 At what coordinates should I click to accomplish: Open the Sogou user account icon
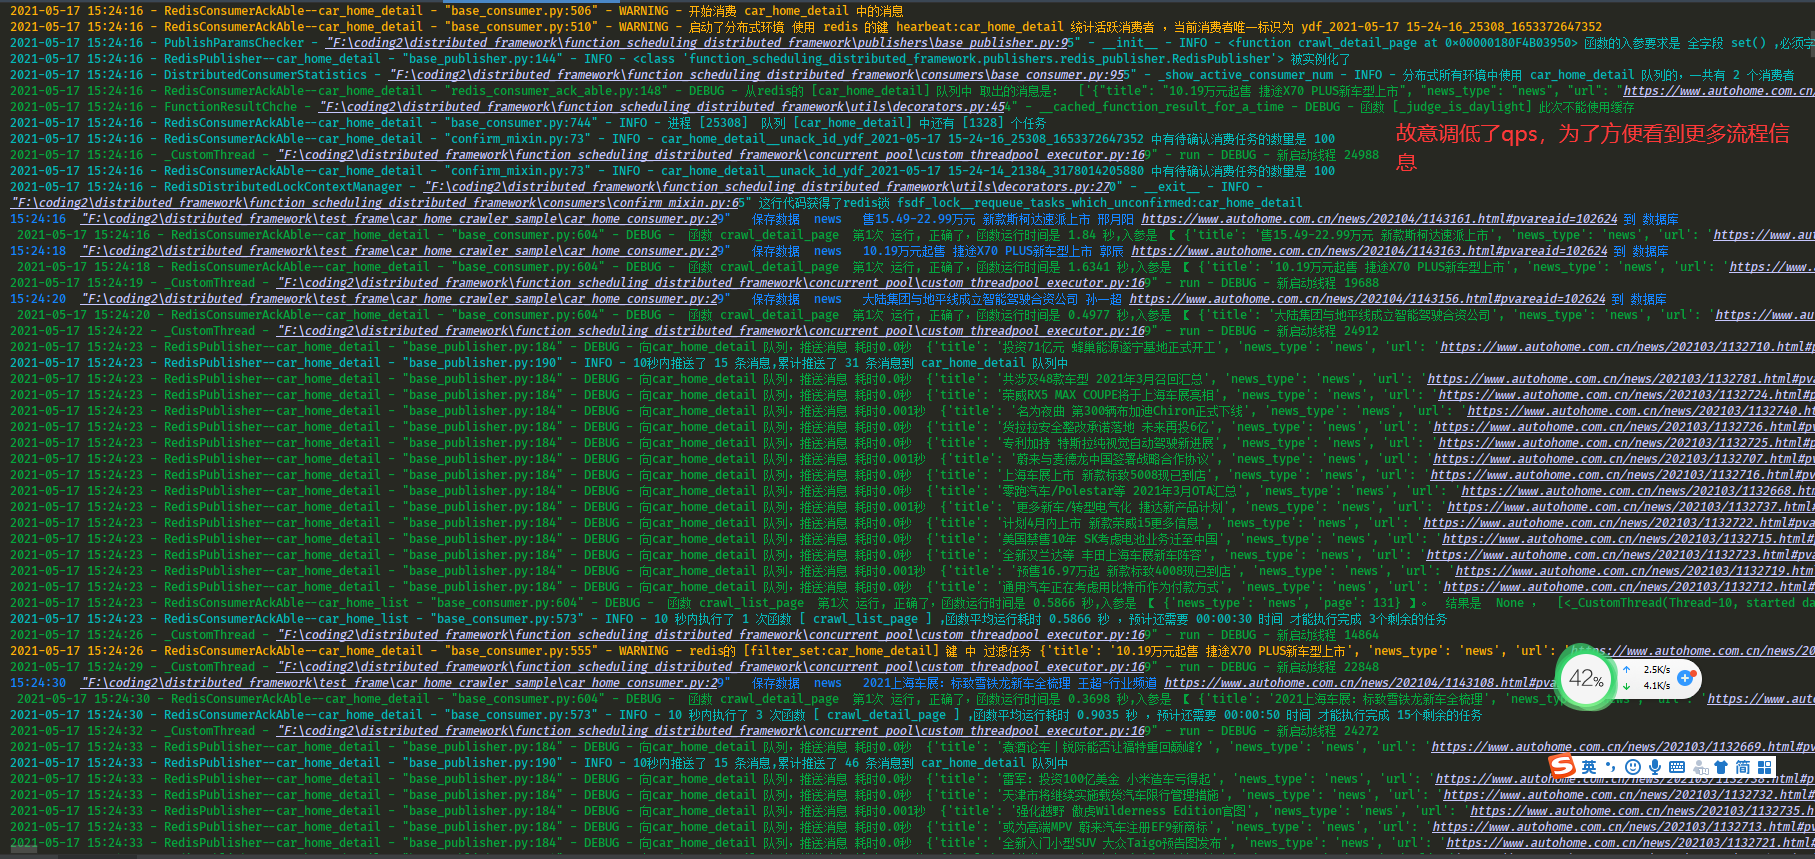coord(1699,767)
